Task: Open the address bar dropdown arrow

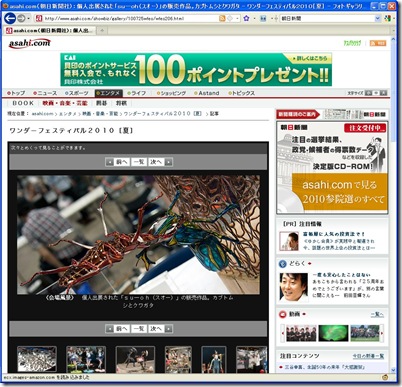Action: (x=237, y=19)
